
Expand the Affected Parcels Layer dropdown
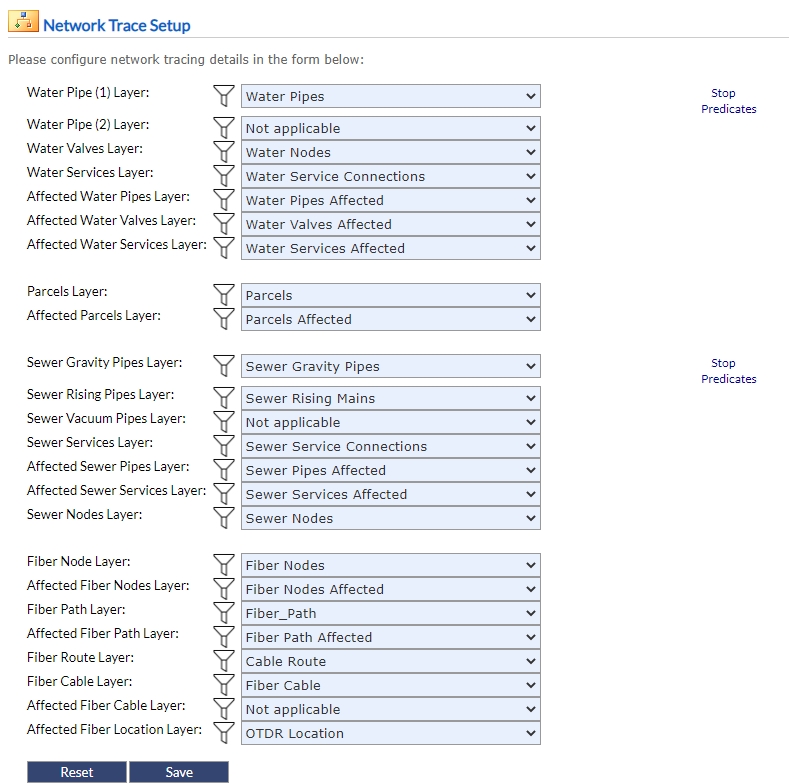click(x=390, y=320)
